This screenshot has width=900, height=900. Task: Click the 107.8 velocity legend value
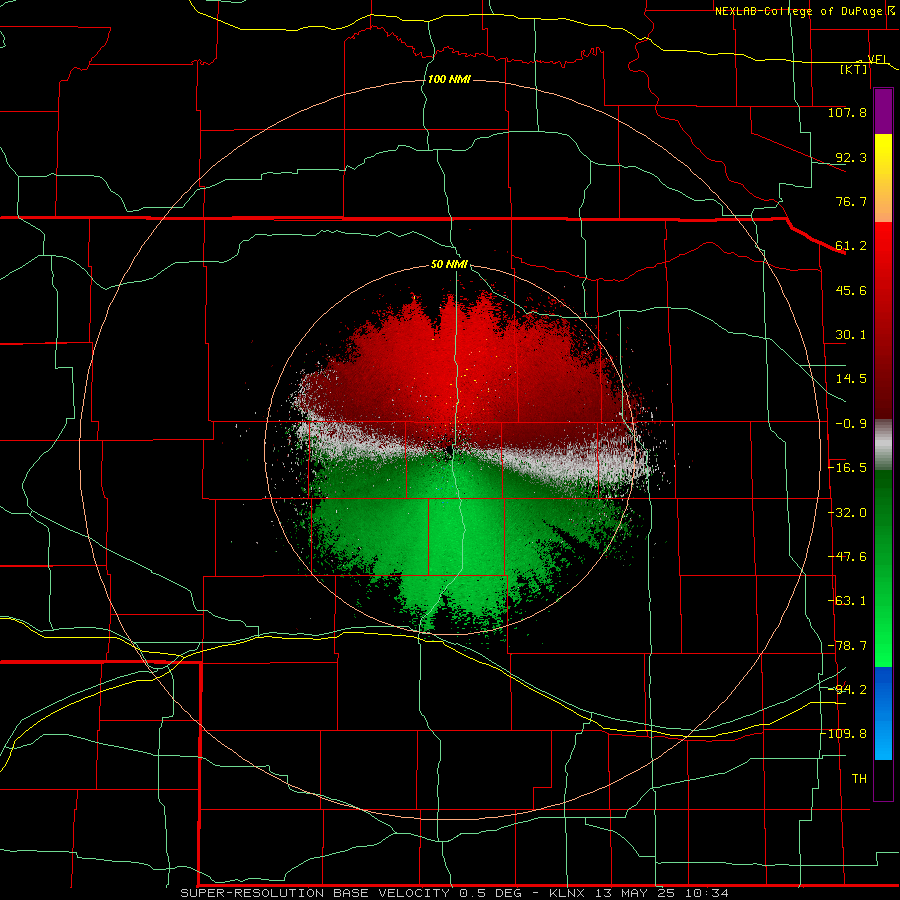tap(847, 112)
